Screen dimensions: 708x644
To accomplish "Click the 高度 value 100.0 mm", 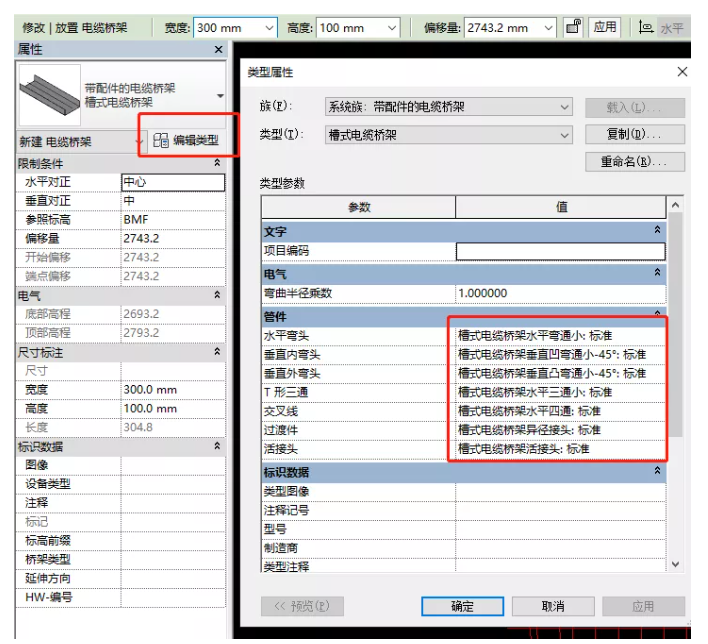I will coord(173,409).
